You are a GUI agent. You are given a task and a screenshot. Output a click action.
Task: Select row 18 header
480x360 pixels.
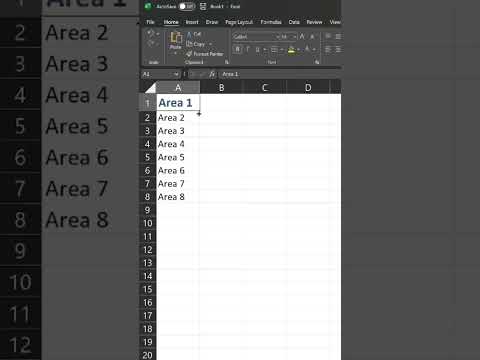coord(148,329)
